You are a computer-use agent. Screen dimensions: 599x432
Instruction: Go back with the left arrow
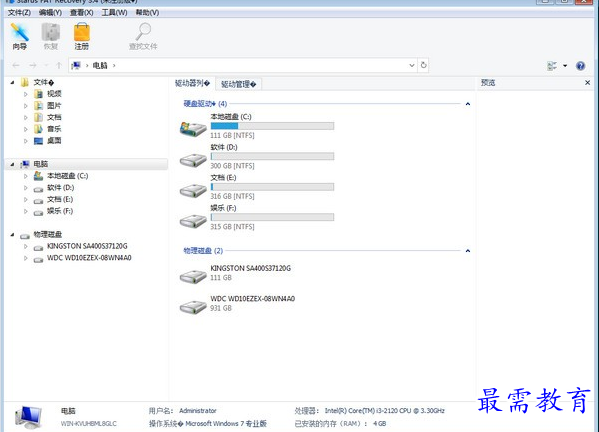[16, 65]
